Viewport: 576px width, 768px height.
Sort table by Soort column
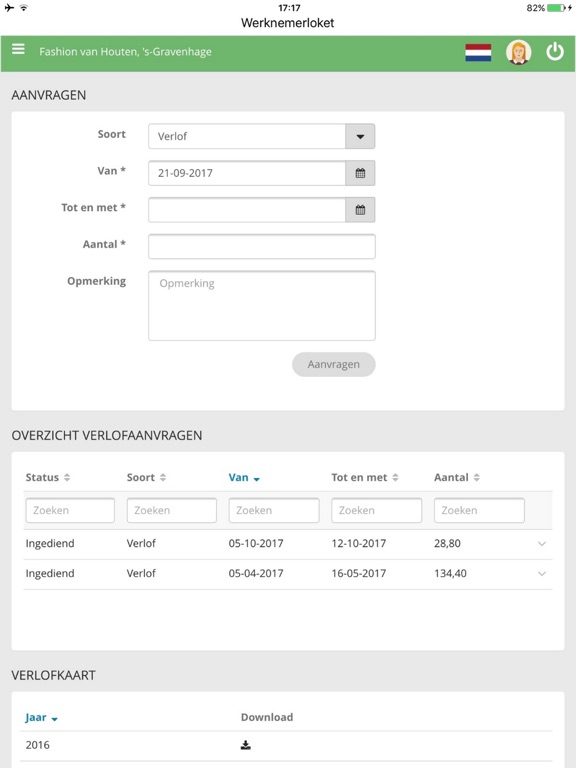[x=146, y=478]
